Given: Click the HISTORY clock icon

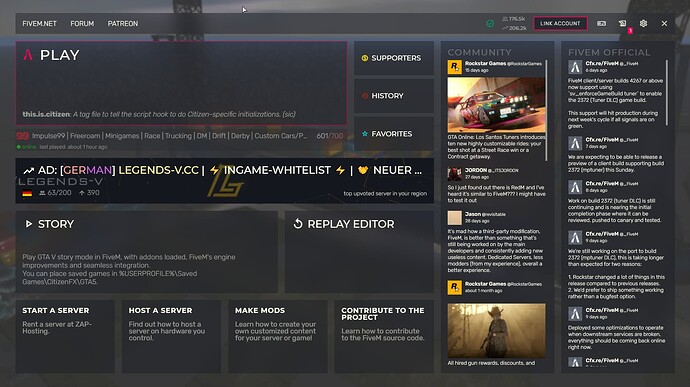Looking at the screenshot, I should click(365, 96).
